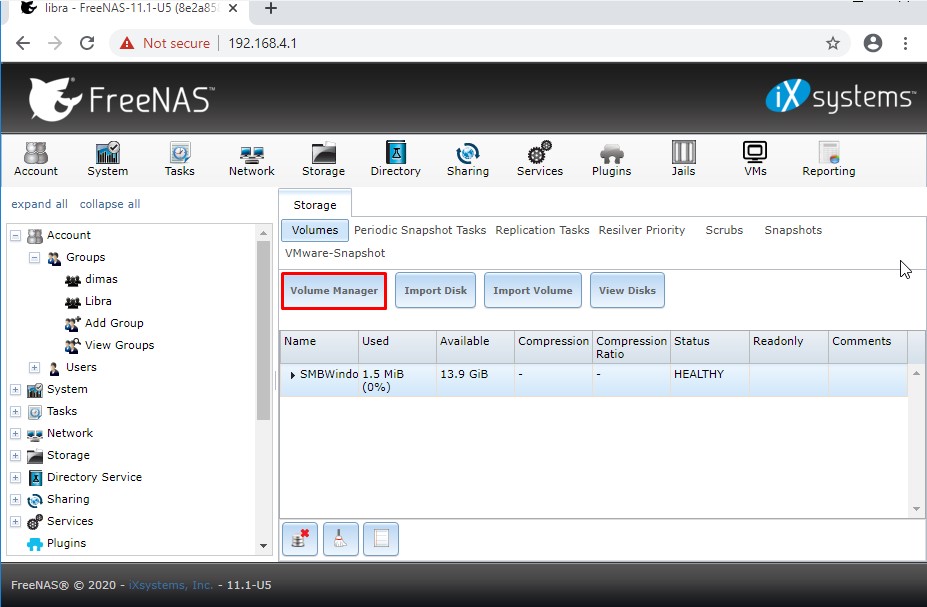
Task: Switch to Periodic Snapshot Tasks tab
Action: point(420,230)
